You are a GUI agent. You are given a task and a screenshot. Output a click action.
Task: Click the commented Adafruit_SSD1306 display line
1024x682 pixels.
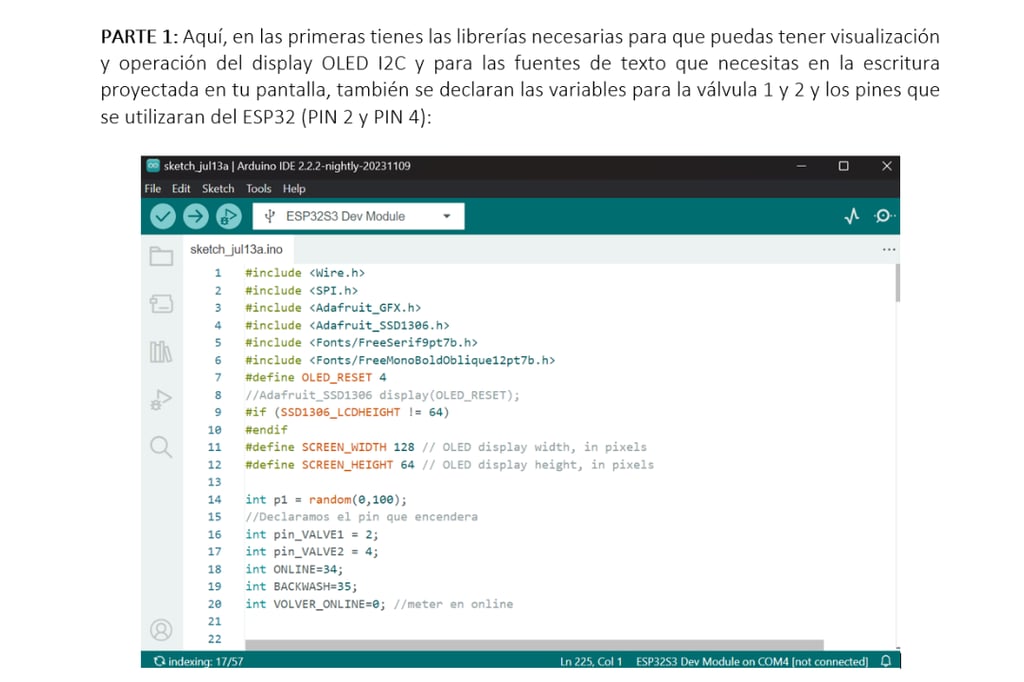click(383, 395)
